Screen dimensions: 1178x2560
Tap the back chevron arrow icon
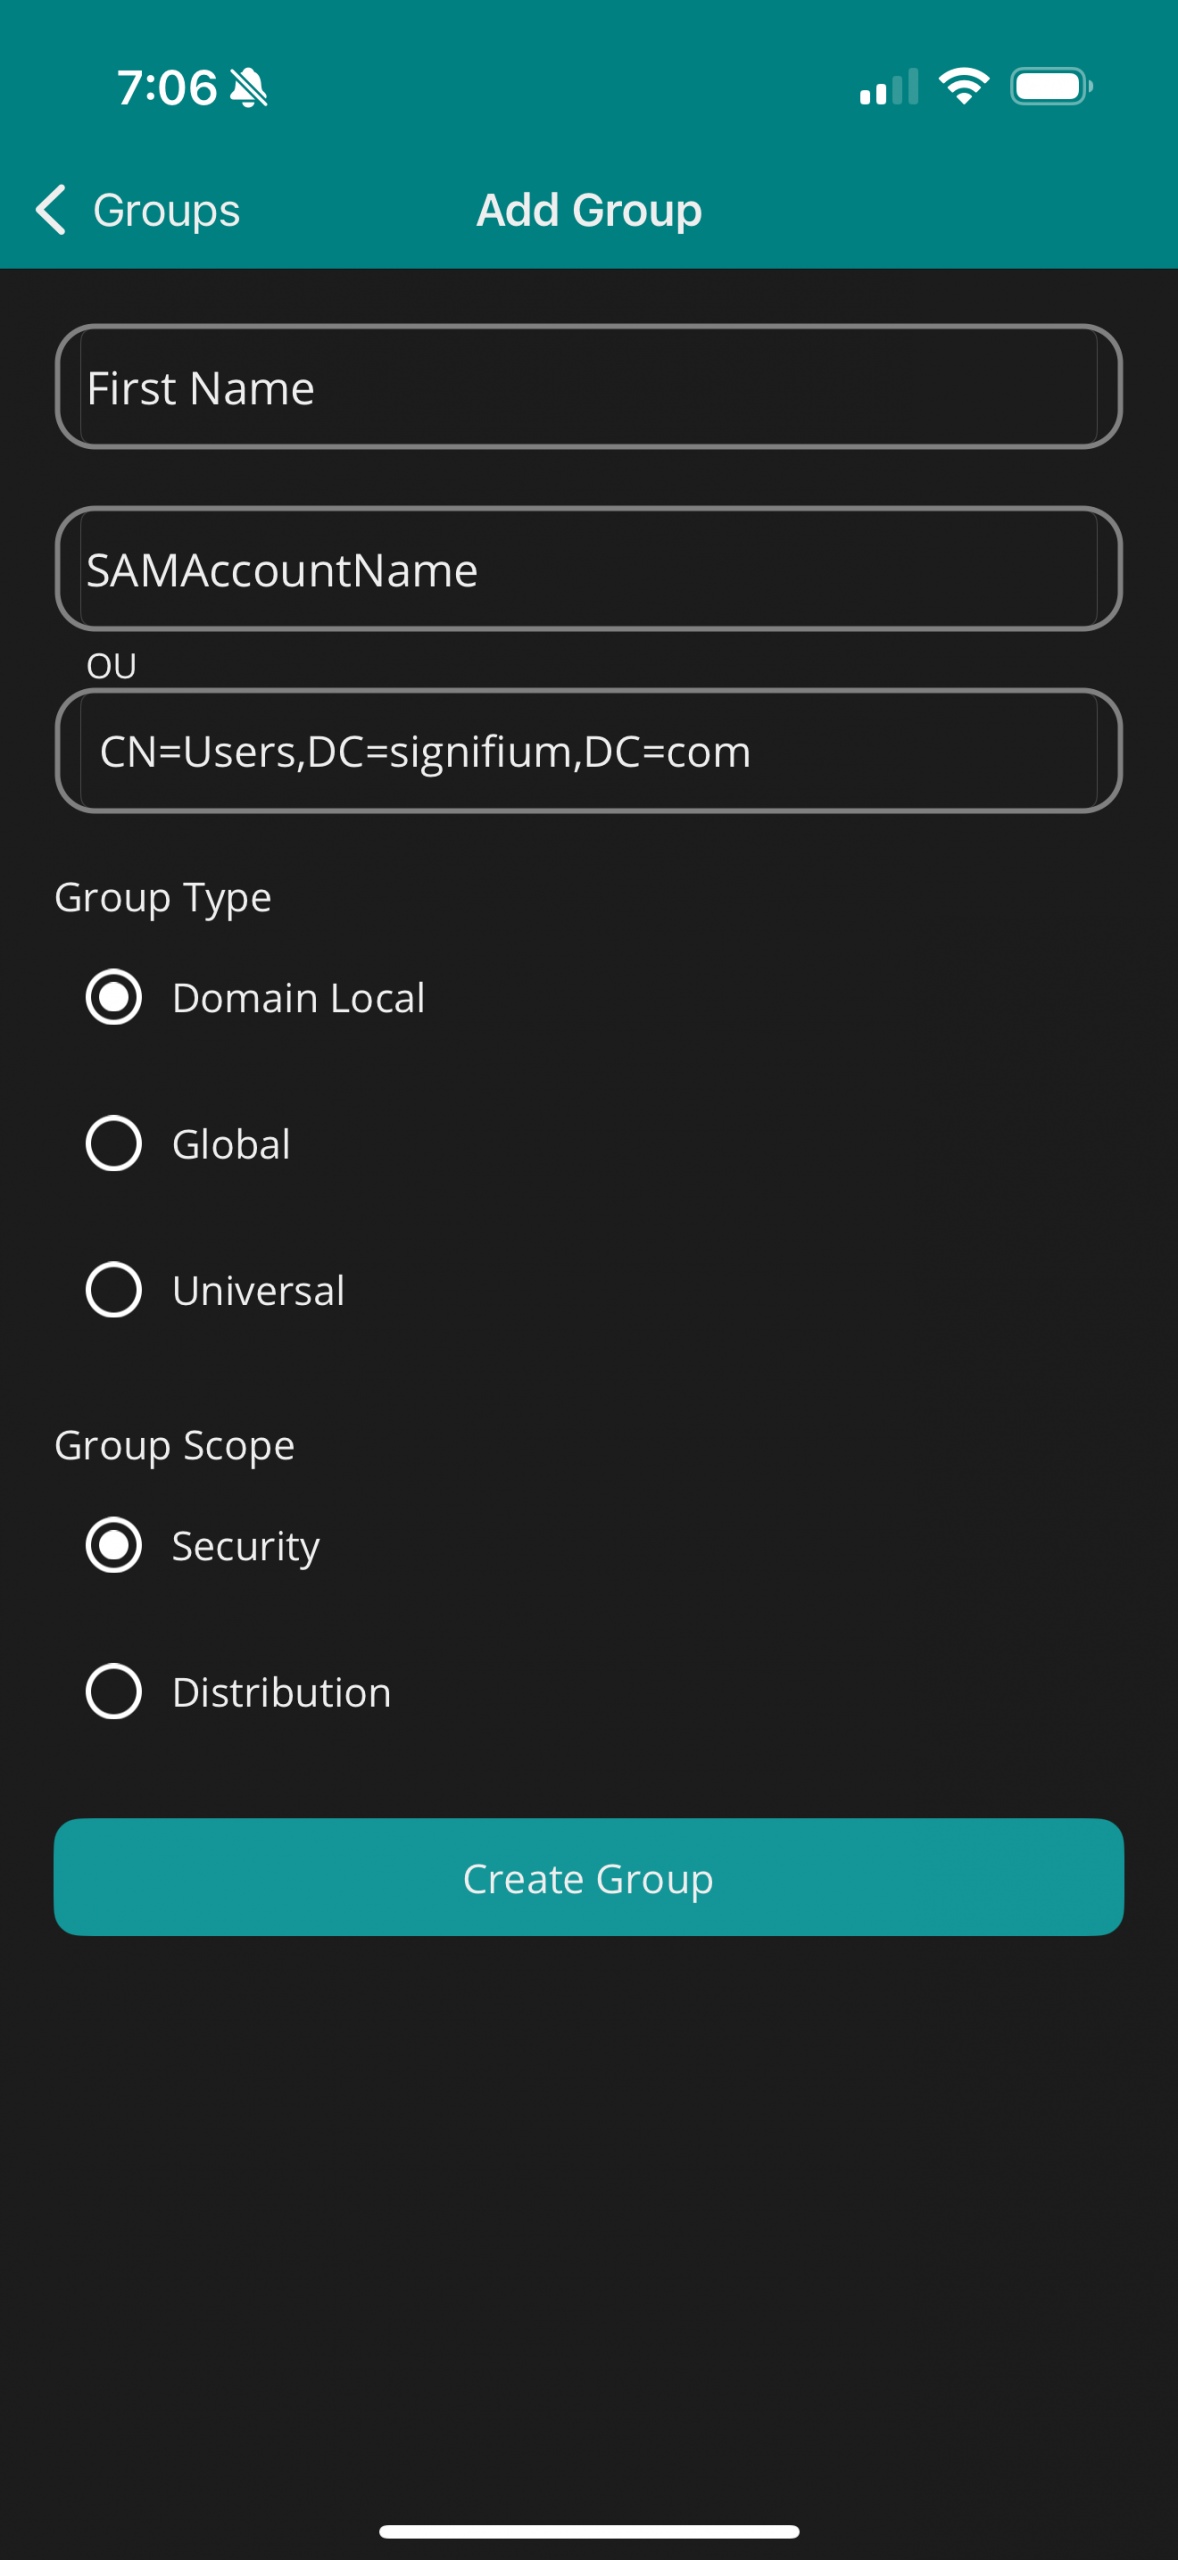[x=51, y=210]
